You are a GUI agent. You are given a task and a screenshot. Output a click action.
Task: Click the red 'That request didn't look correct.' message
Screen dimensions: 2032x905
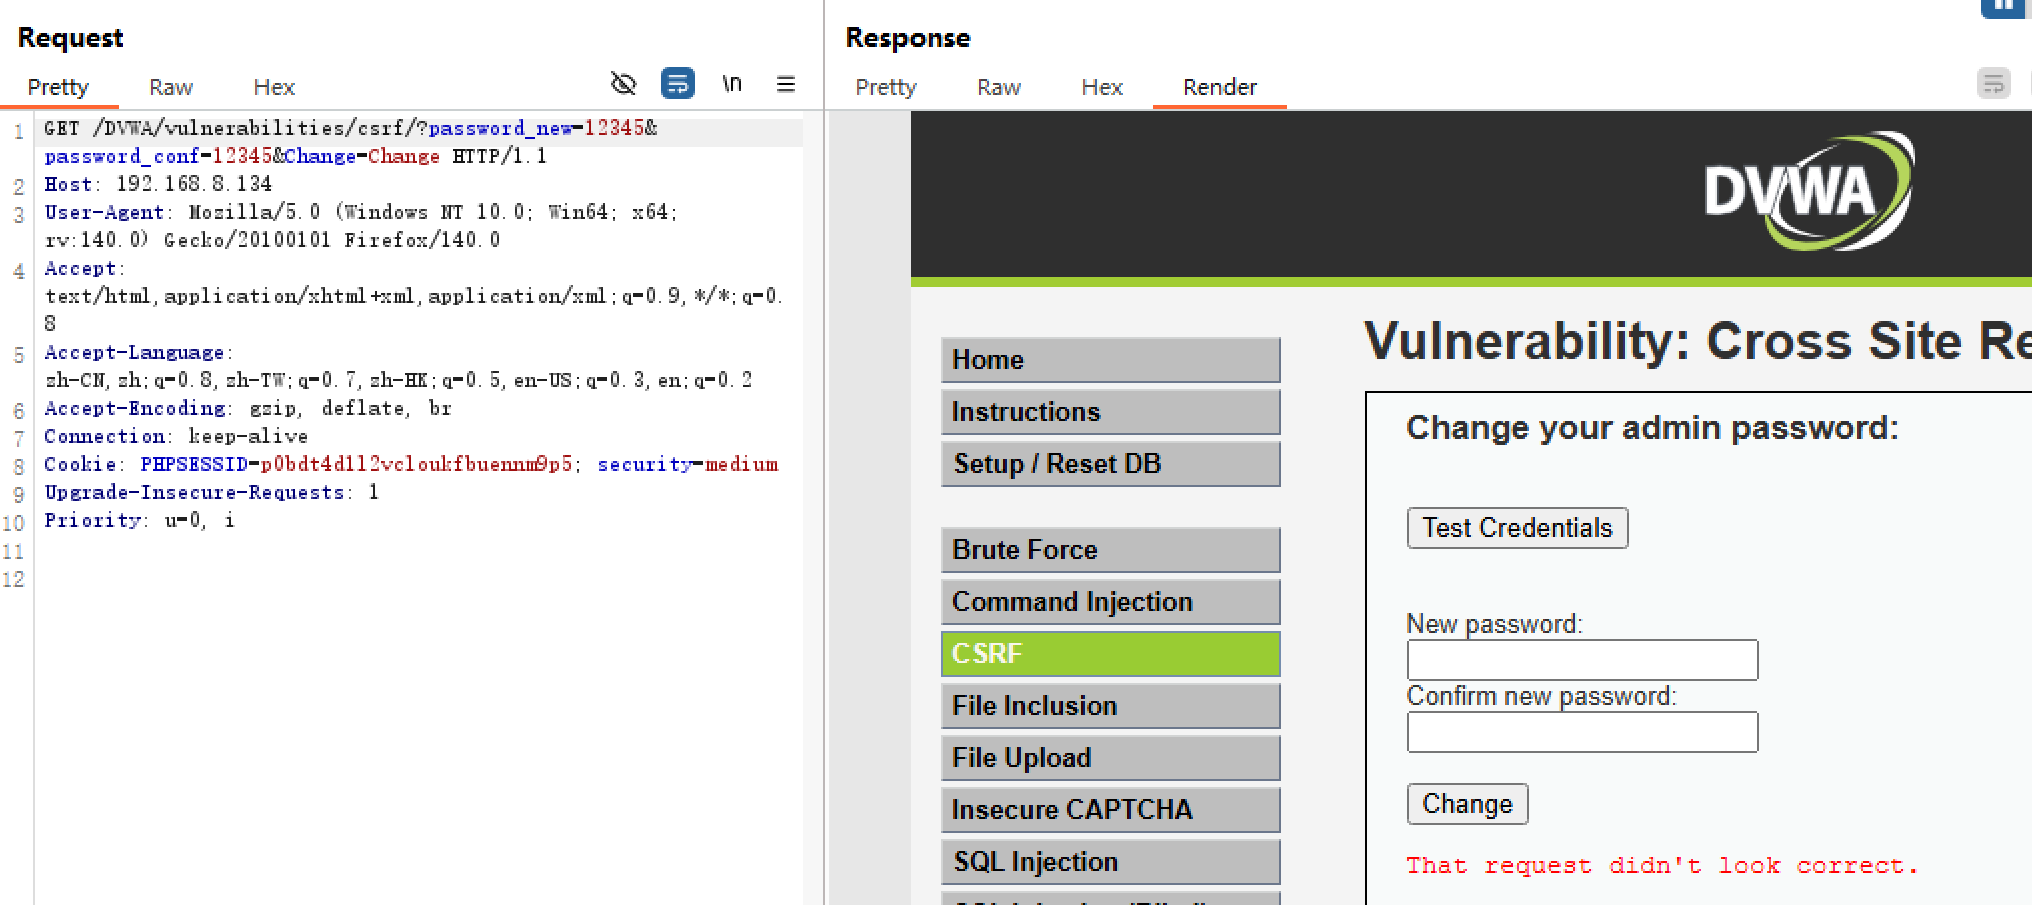(x=1662, y=866)
